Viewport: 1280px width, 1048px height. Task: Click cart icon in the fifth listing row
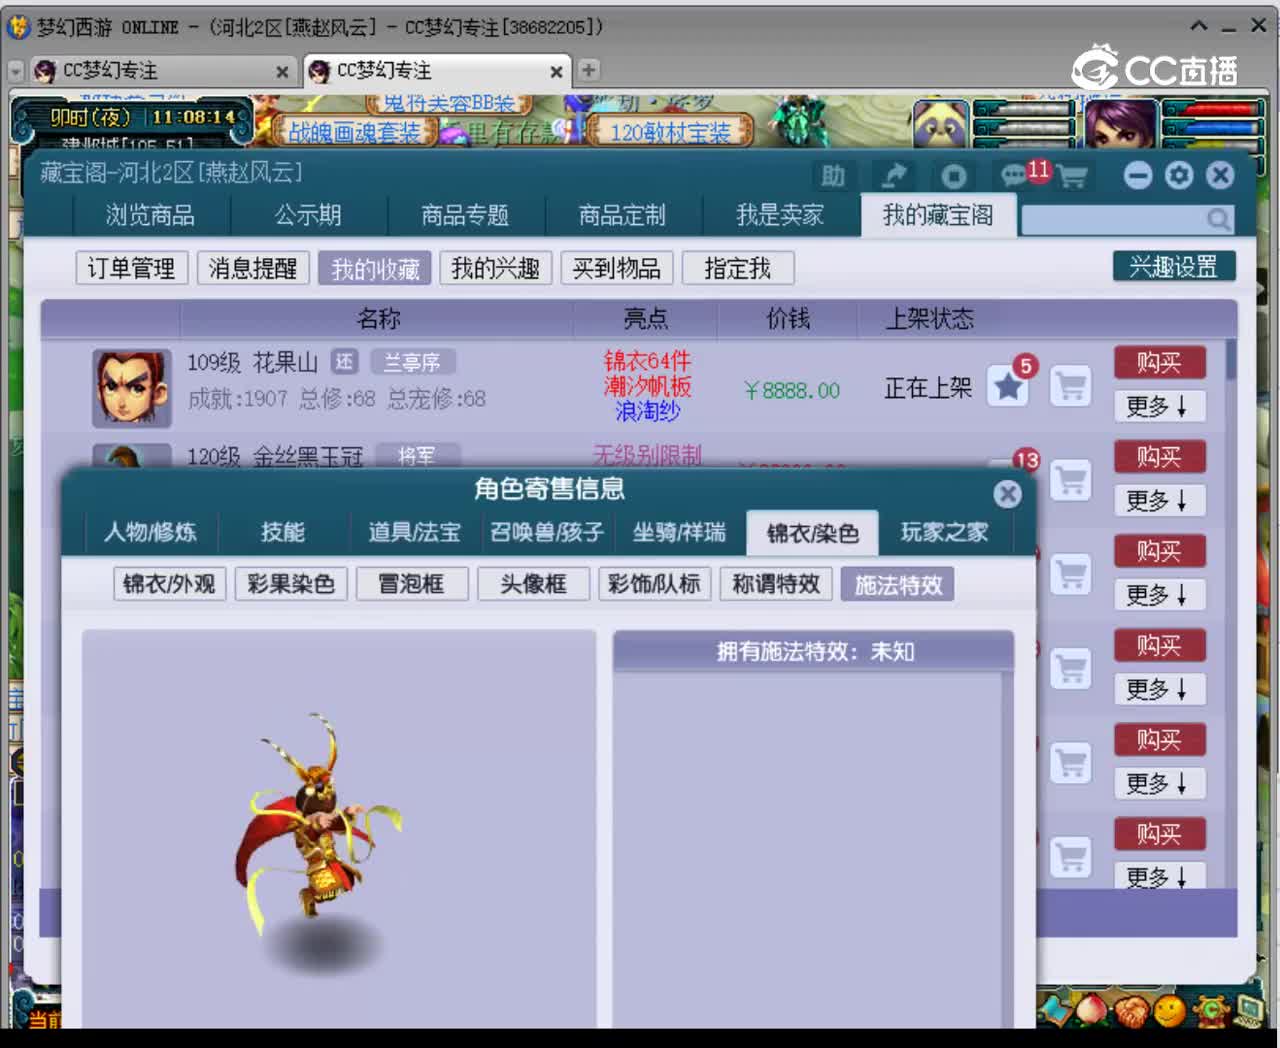[x=1070, y=763]
